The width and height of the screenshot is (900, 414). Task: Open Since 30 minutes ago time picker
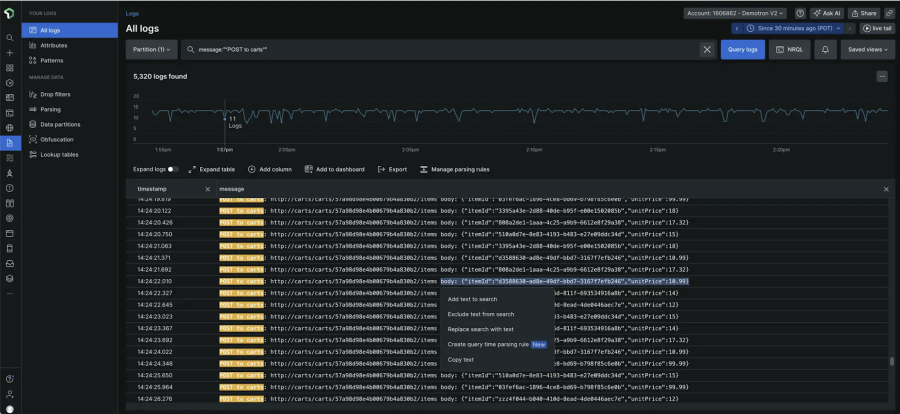tap(793, 28)
